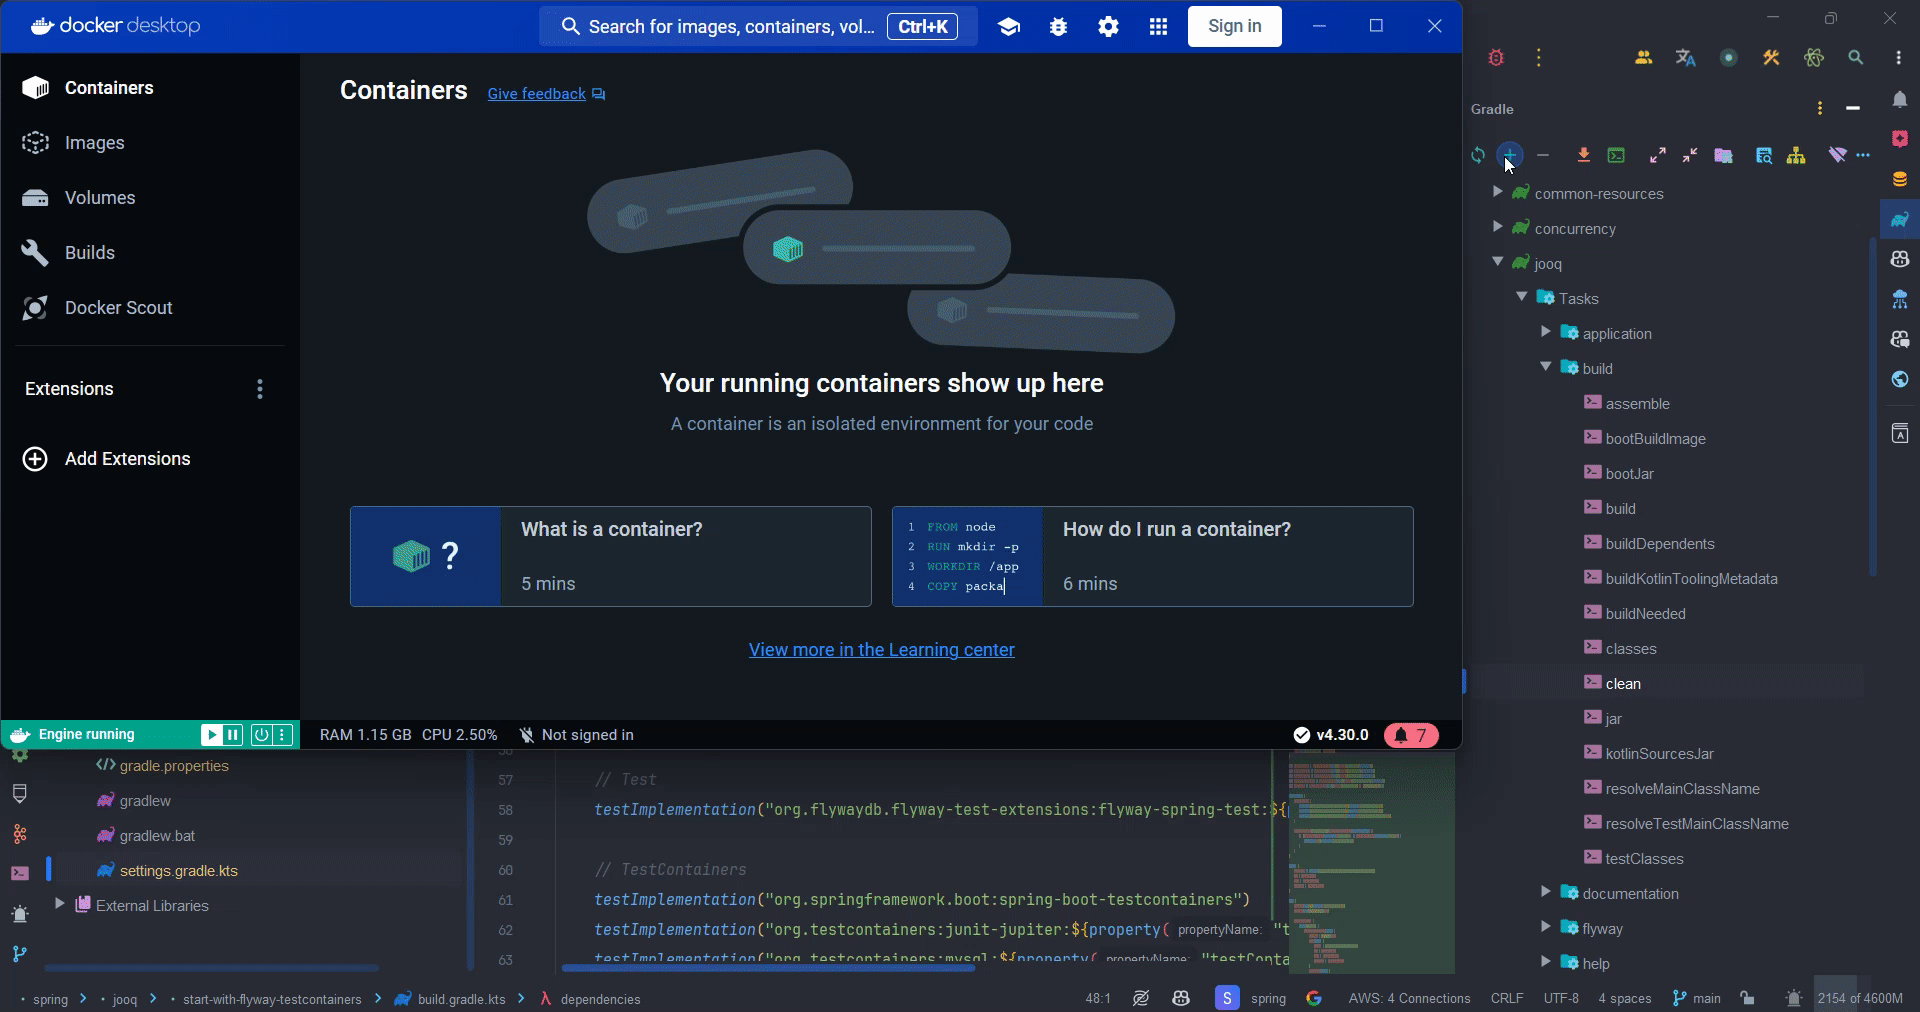Expand the common-resources Gradle project

tap(1497, 192)
